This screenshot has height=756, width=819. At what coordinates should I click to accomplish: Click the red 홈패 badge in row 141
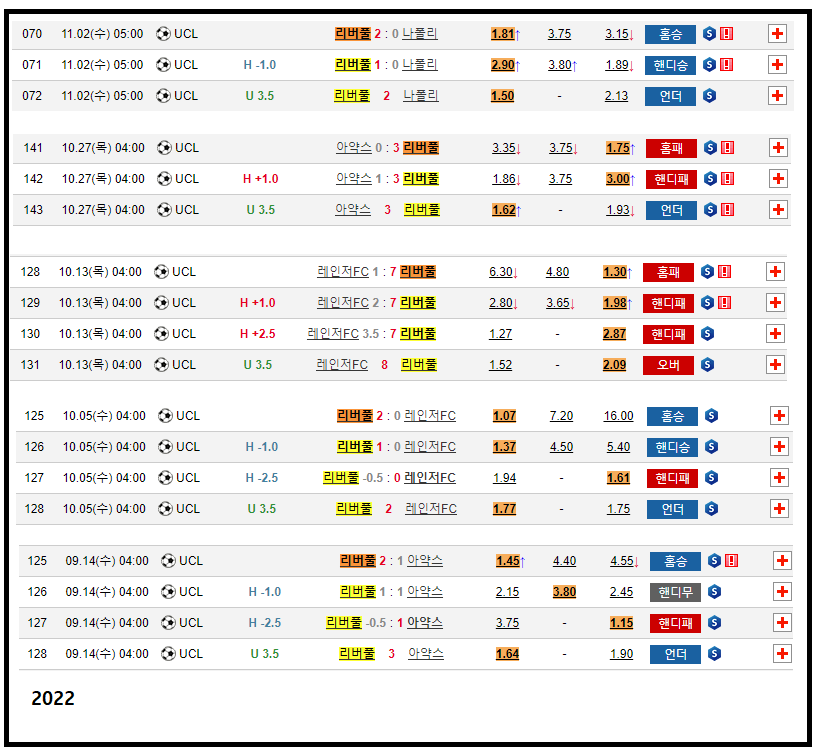click(x=670, y=148)
